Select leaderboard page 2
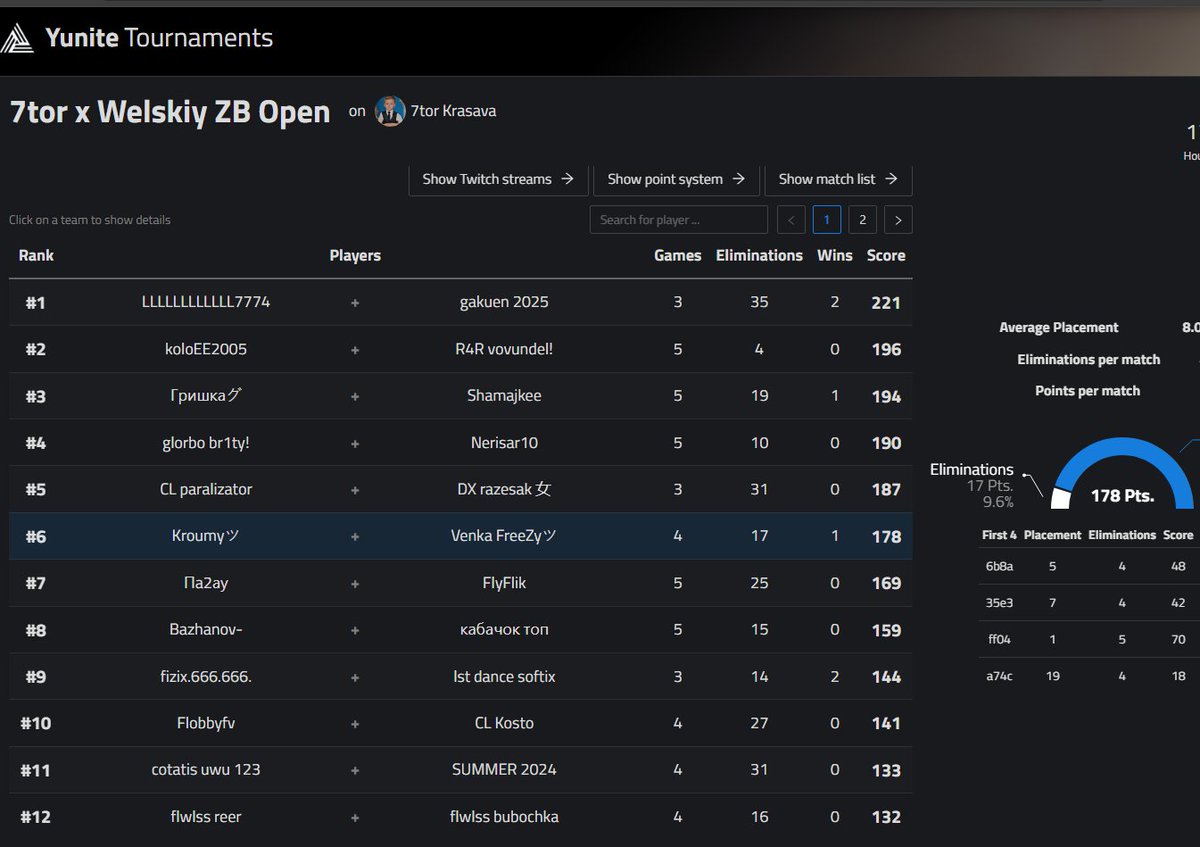The image size is (1200, 847). 862,220
